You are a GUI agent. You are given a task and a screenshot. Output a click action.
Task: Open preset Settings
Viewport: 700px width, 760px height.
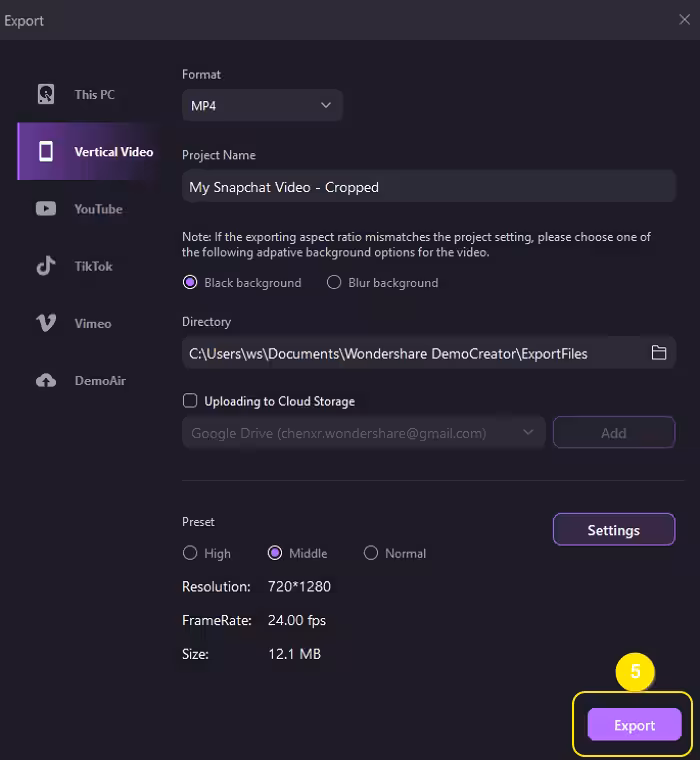coord(613,530)
